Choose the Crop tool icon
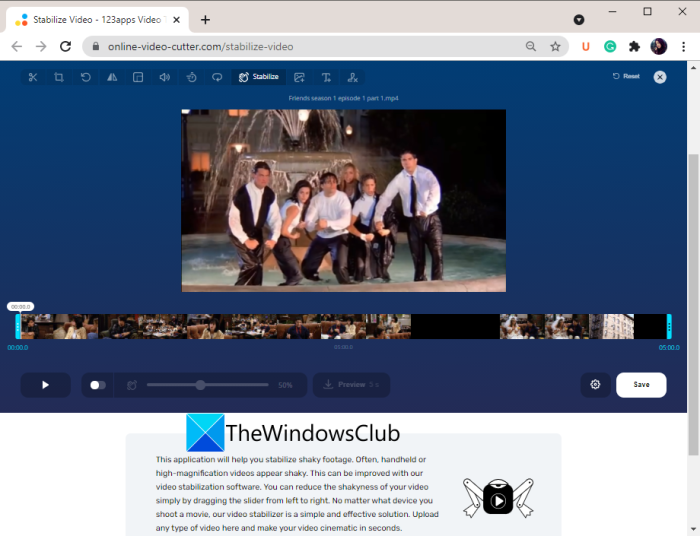The width and height of the screenshot is (700, 536). (x=59, y=77)
